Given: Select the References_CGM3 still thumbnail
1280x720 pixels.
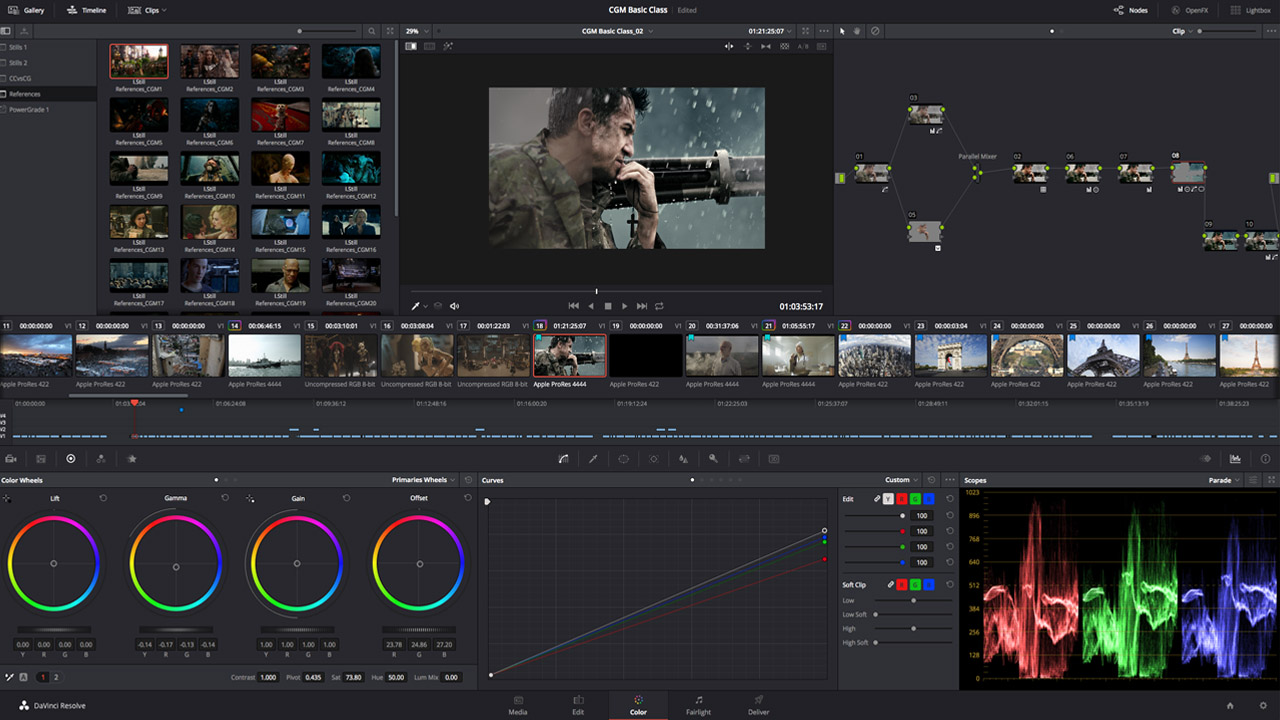Looking at the screenshot, I should coord(280,62).
